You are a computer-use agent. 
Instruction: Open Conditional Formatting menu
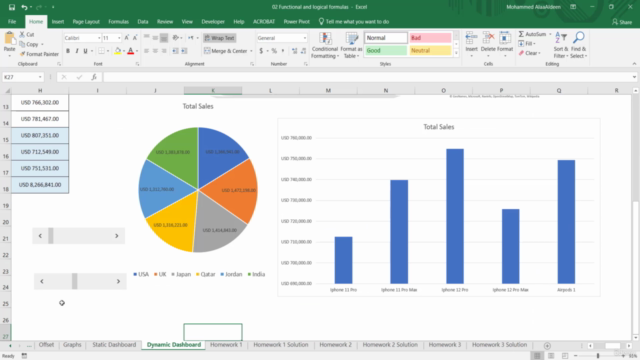[325, 45]
